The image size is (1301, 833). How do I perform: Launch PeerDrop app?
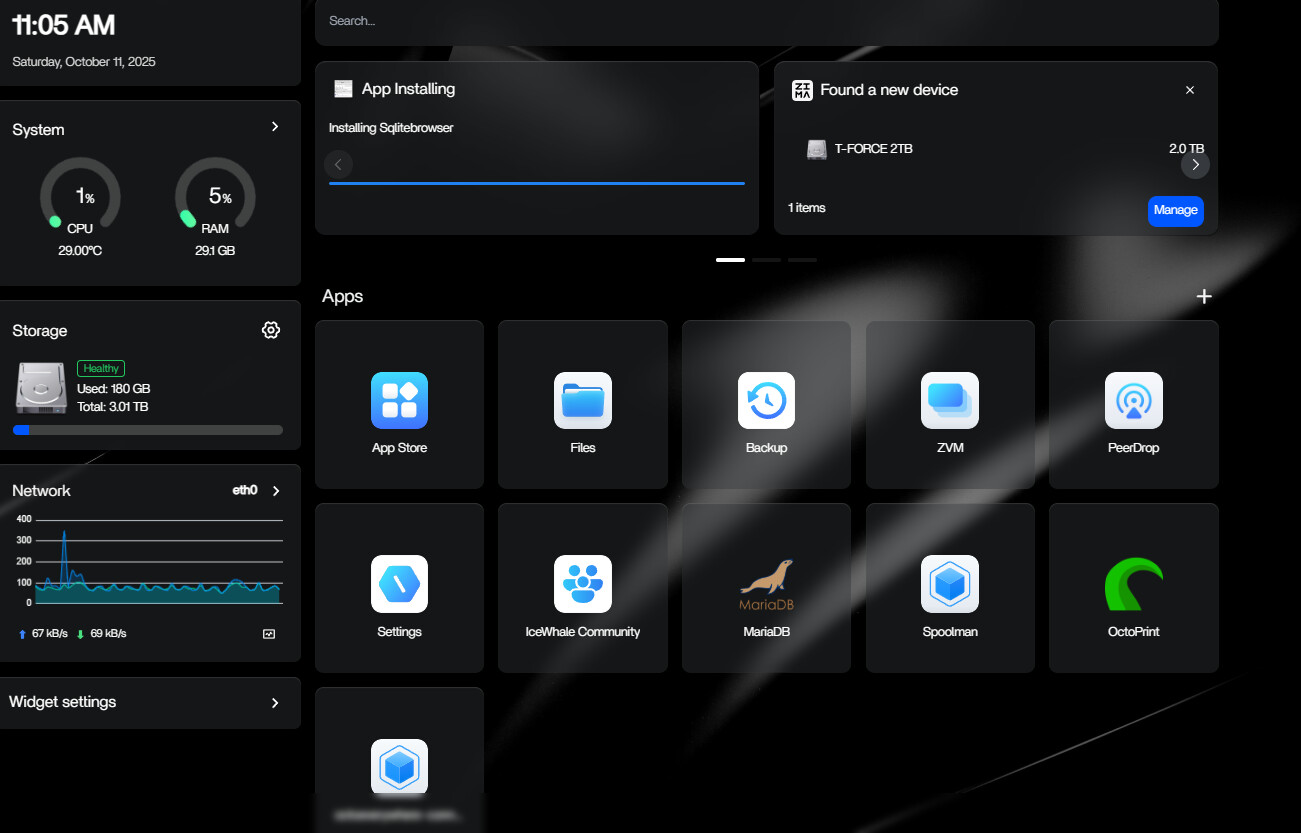point(1133,401)
